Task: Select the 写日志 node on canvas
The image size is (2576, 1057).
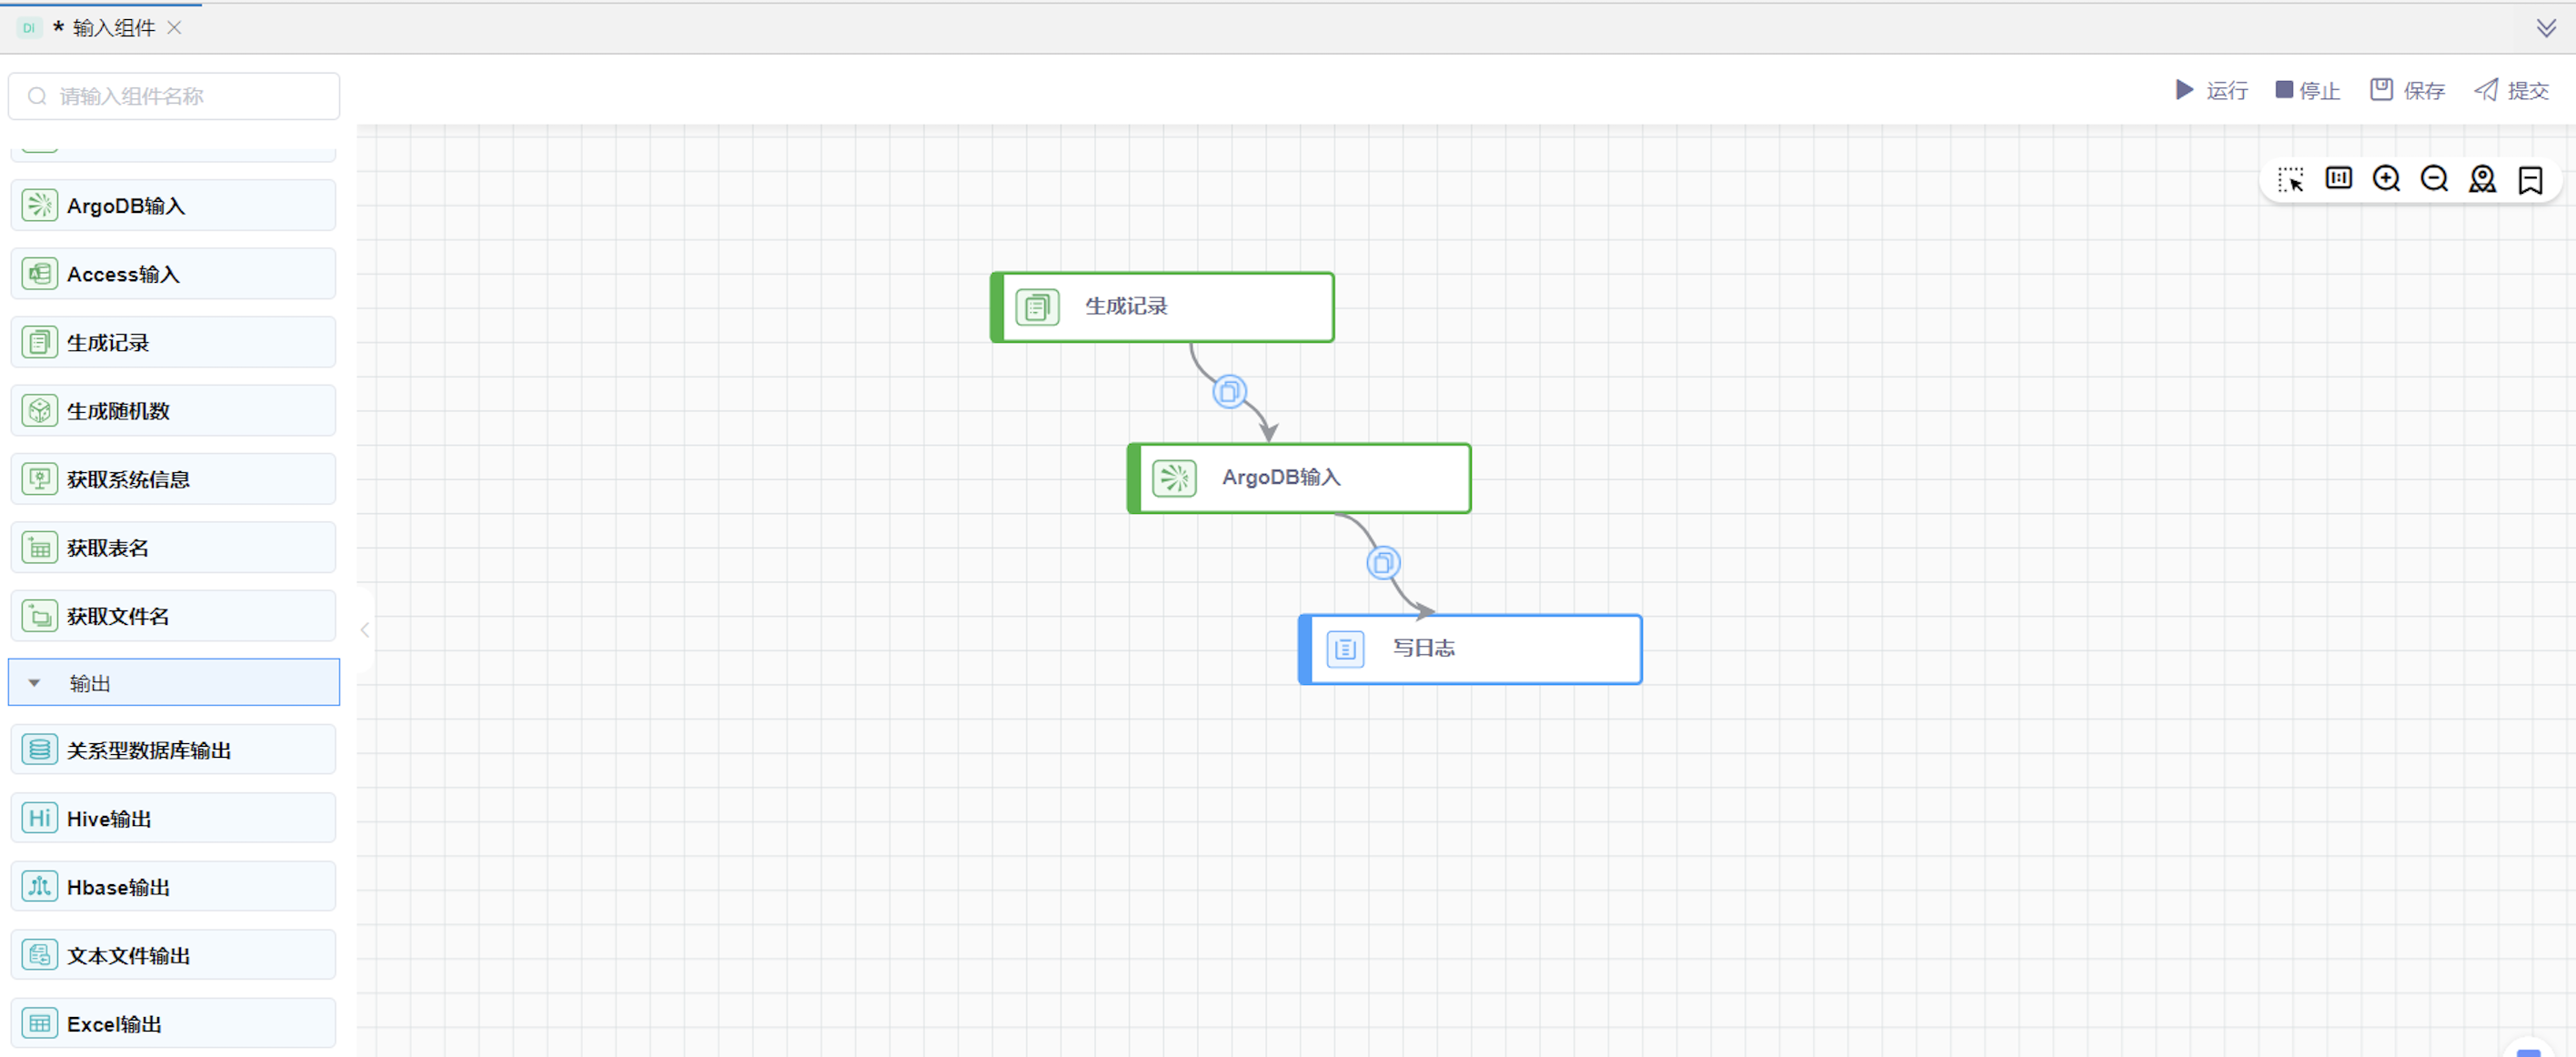Action: click(x=1472, y=649)
